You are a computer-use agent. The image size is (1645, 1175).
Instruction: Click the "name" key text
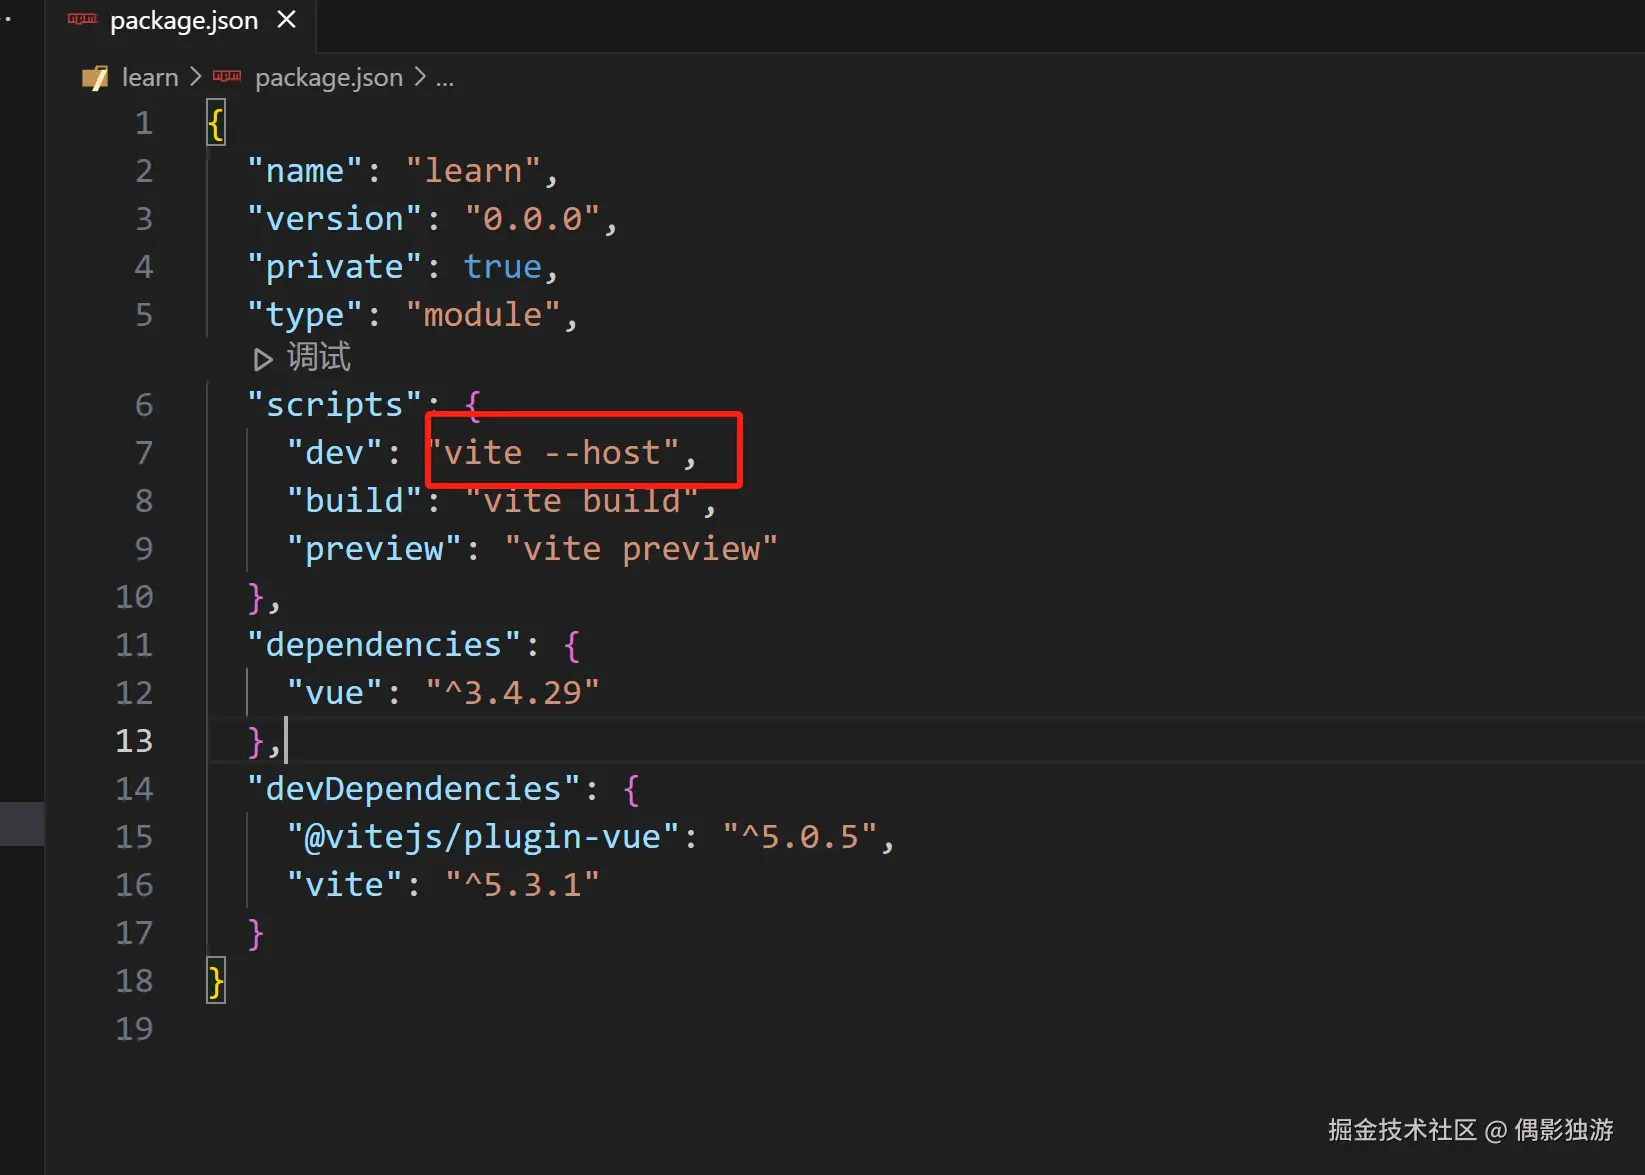(305, 171)
